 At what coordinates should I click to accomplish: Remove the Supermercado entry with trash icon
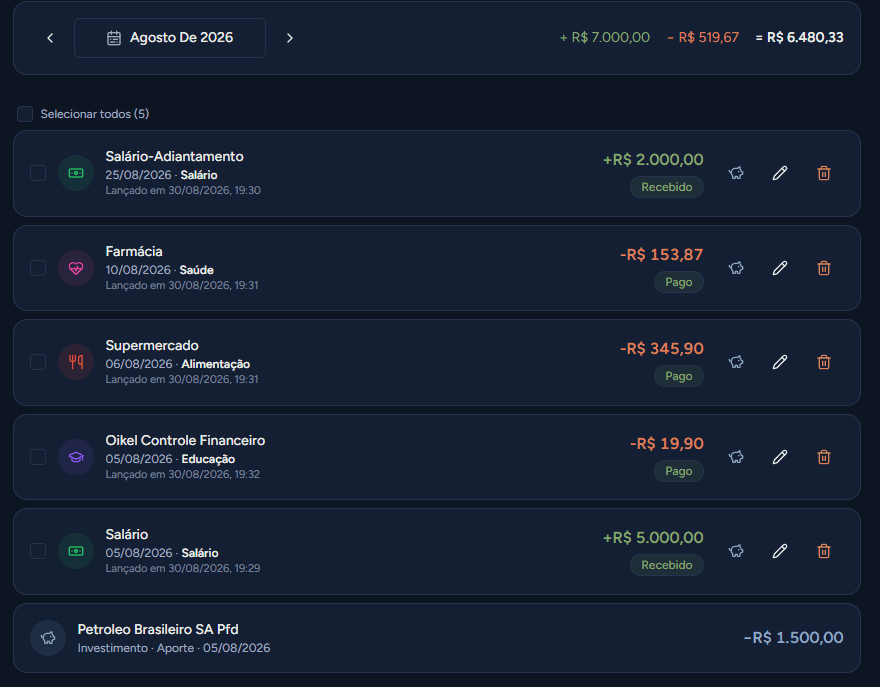click(x=824, y=362)
